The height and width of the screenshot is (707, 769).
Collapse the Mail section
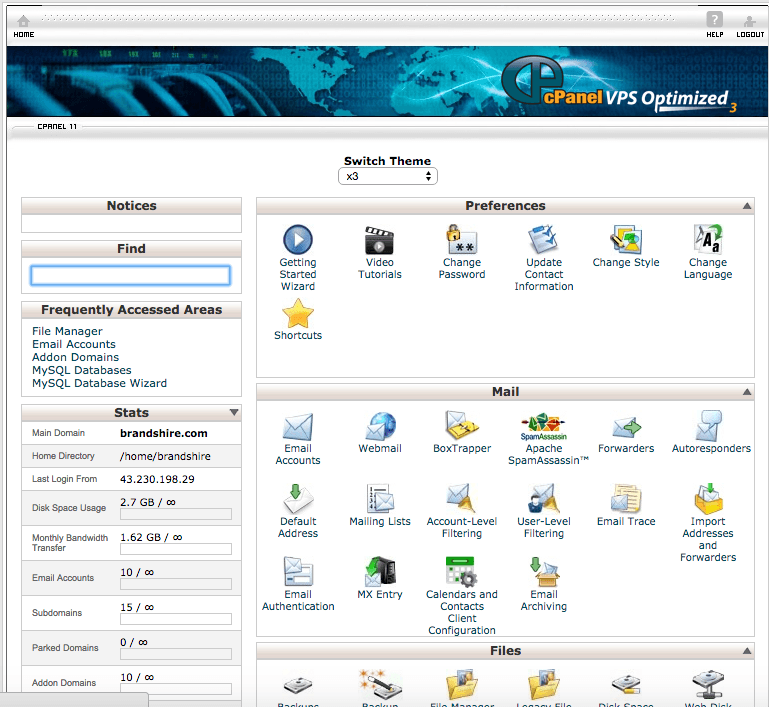tap(746, 392)
